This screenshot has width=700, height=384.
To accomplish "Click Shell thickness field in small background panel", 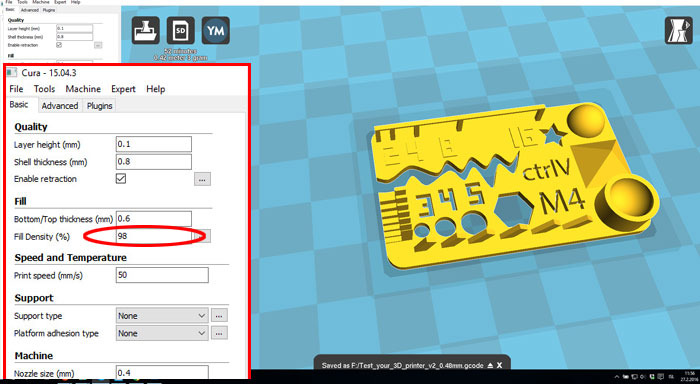I will coord(75,37).
